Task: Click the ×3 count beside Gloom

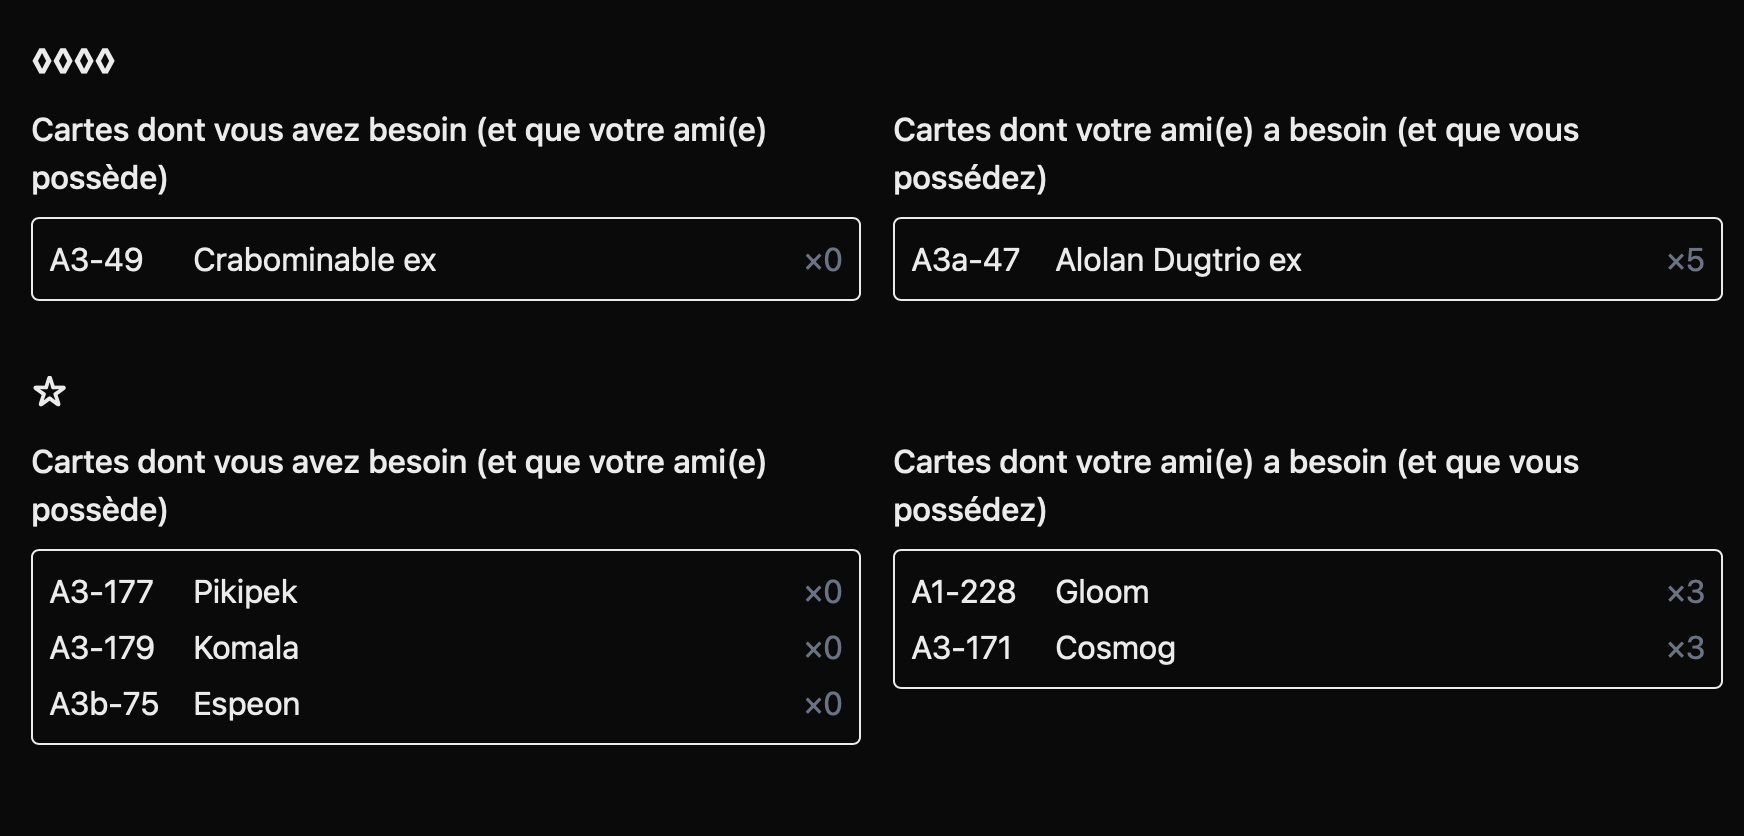Action: tap(1685, 592)
